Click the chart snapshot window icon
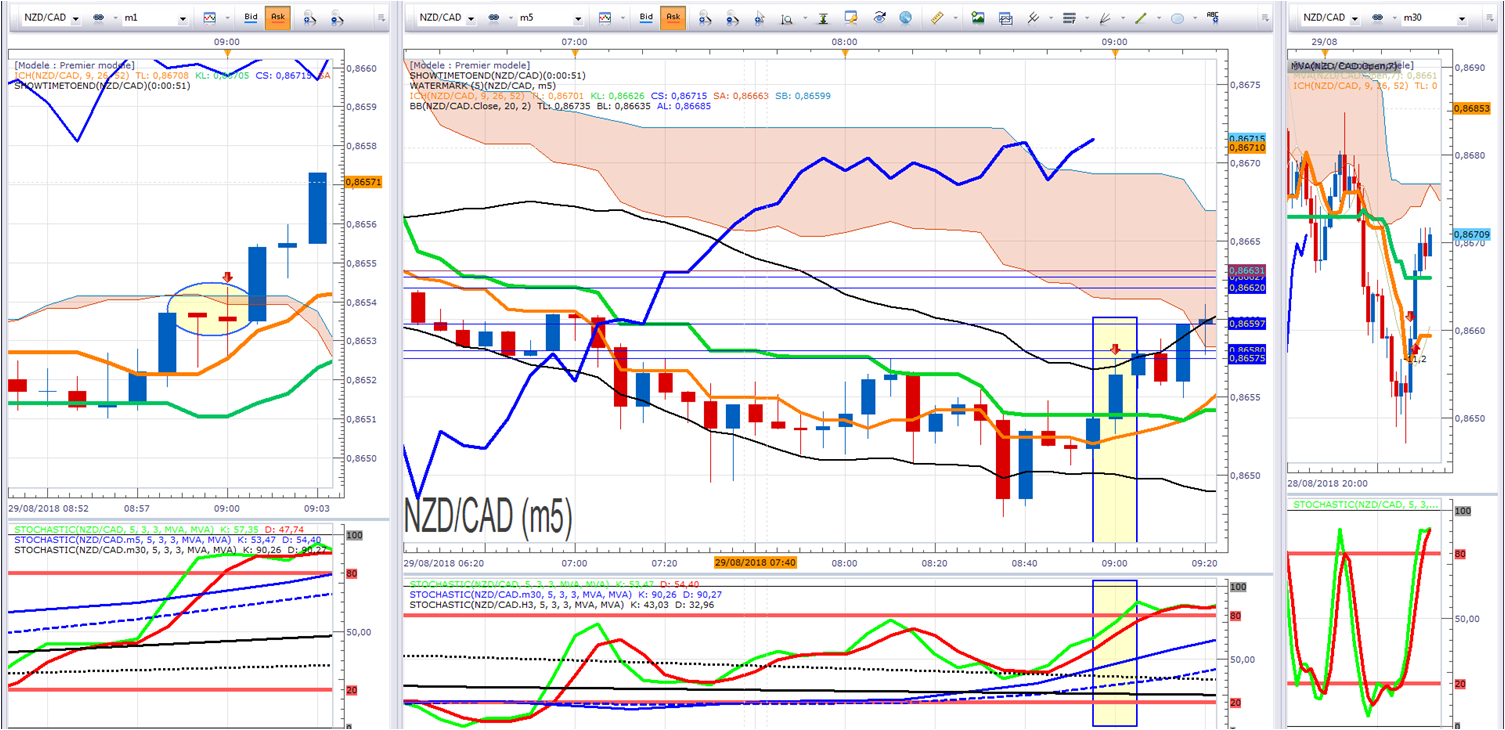 [x=1006, y=17]
